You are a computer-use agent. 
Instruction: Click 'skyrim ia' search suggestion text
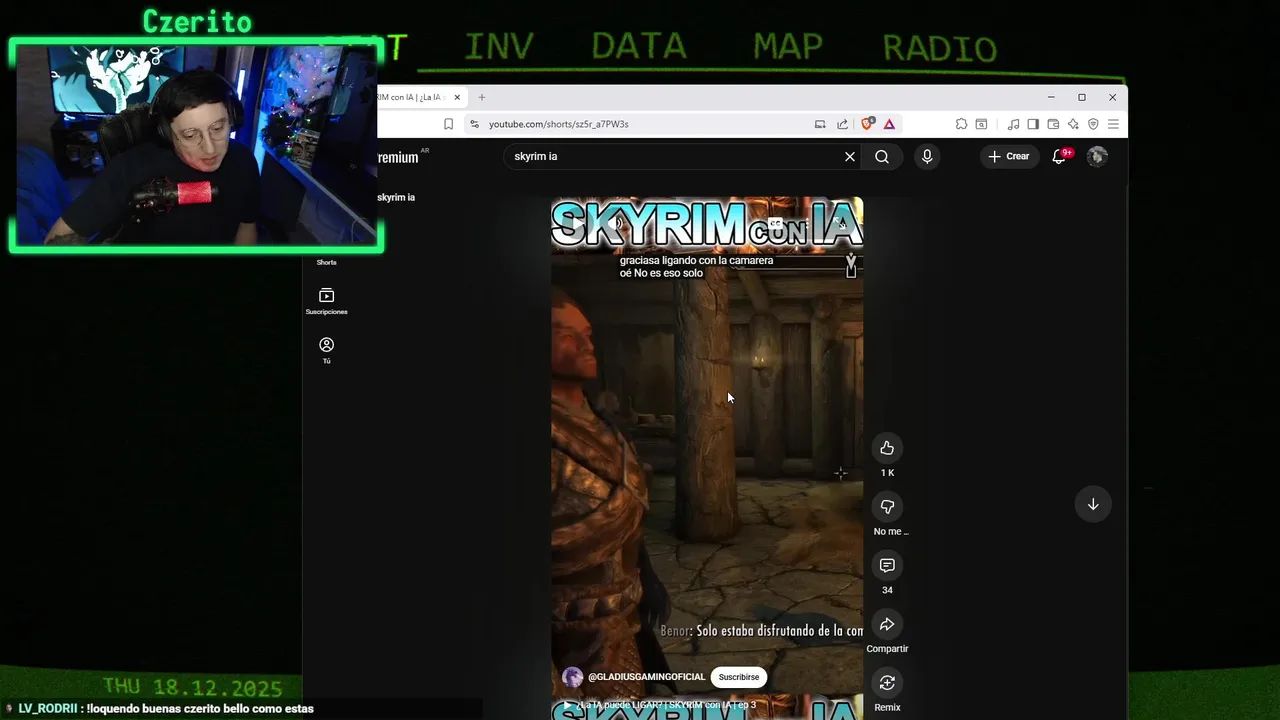point(396,197)
